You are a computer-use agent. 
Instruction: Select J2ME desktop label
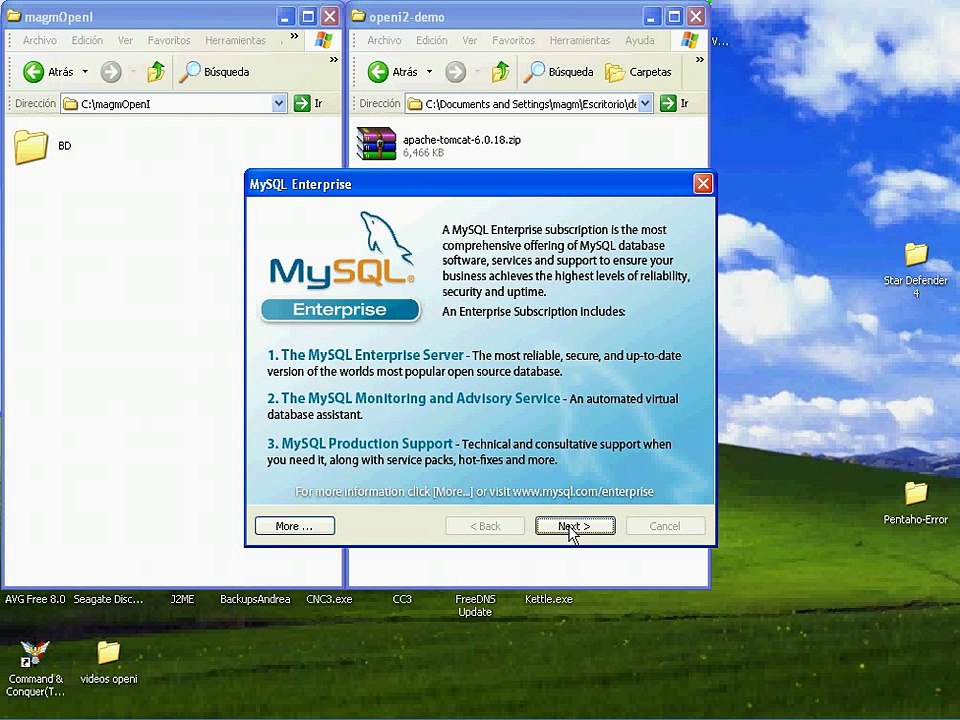182,599
